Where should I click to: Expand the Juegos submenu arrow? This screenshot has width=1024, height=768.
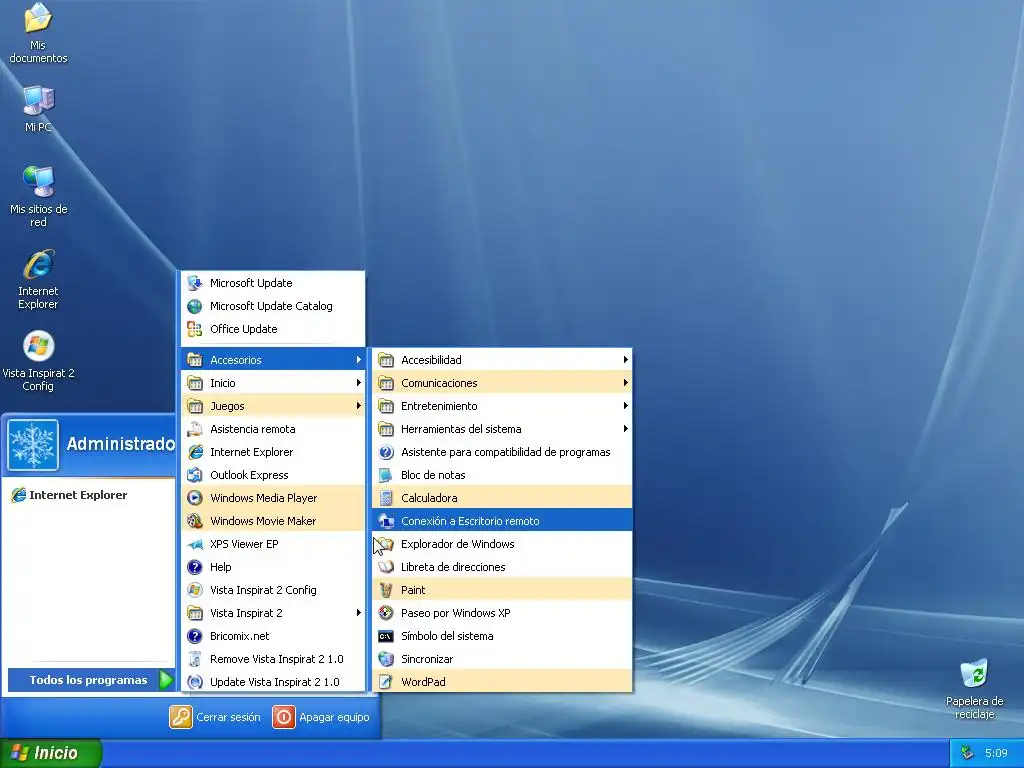coord(359,406)
